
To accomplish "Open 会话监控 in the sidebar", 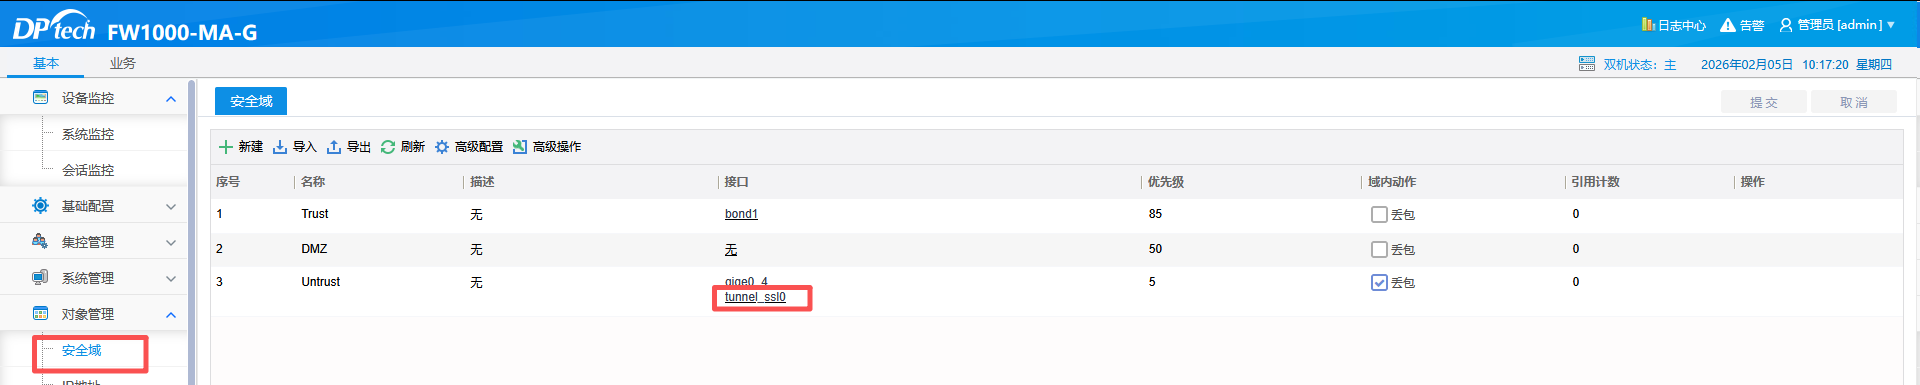I will (x=88, y=170).
